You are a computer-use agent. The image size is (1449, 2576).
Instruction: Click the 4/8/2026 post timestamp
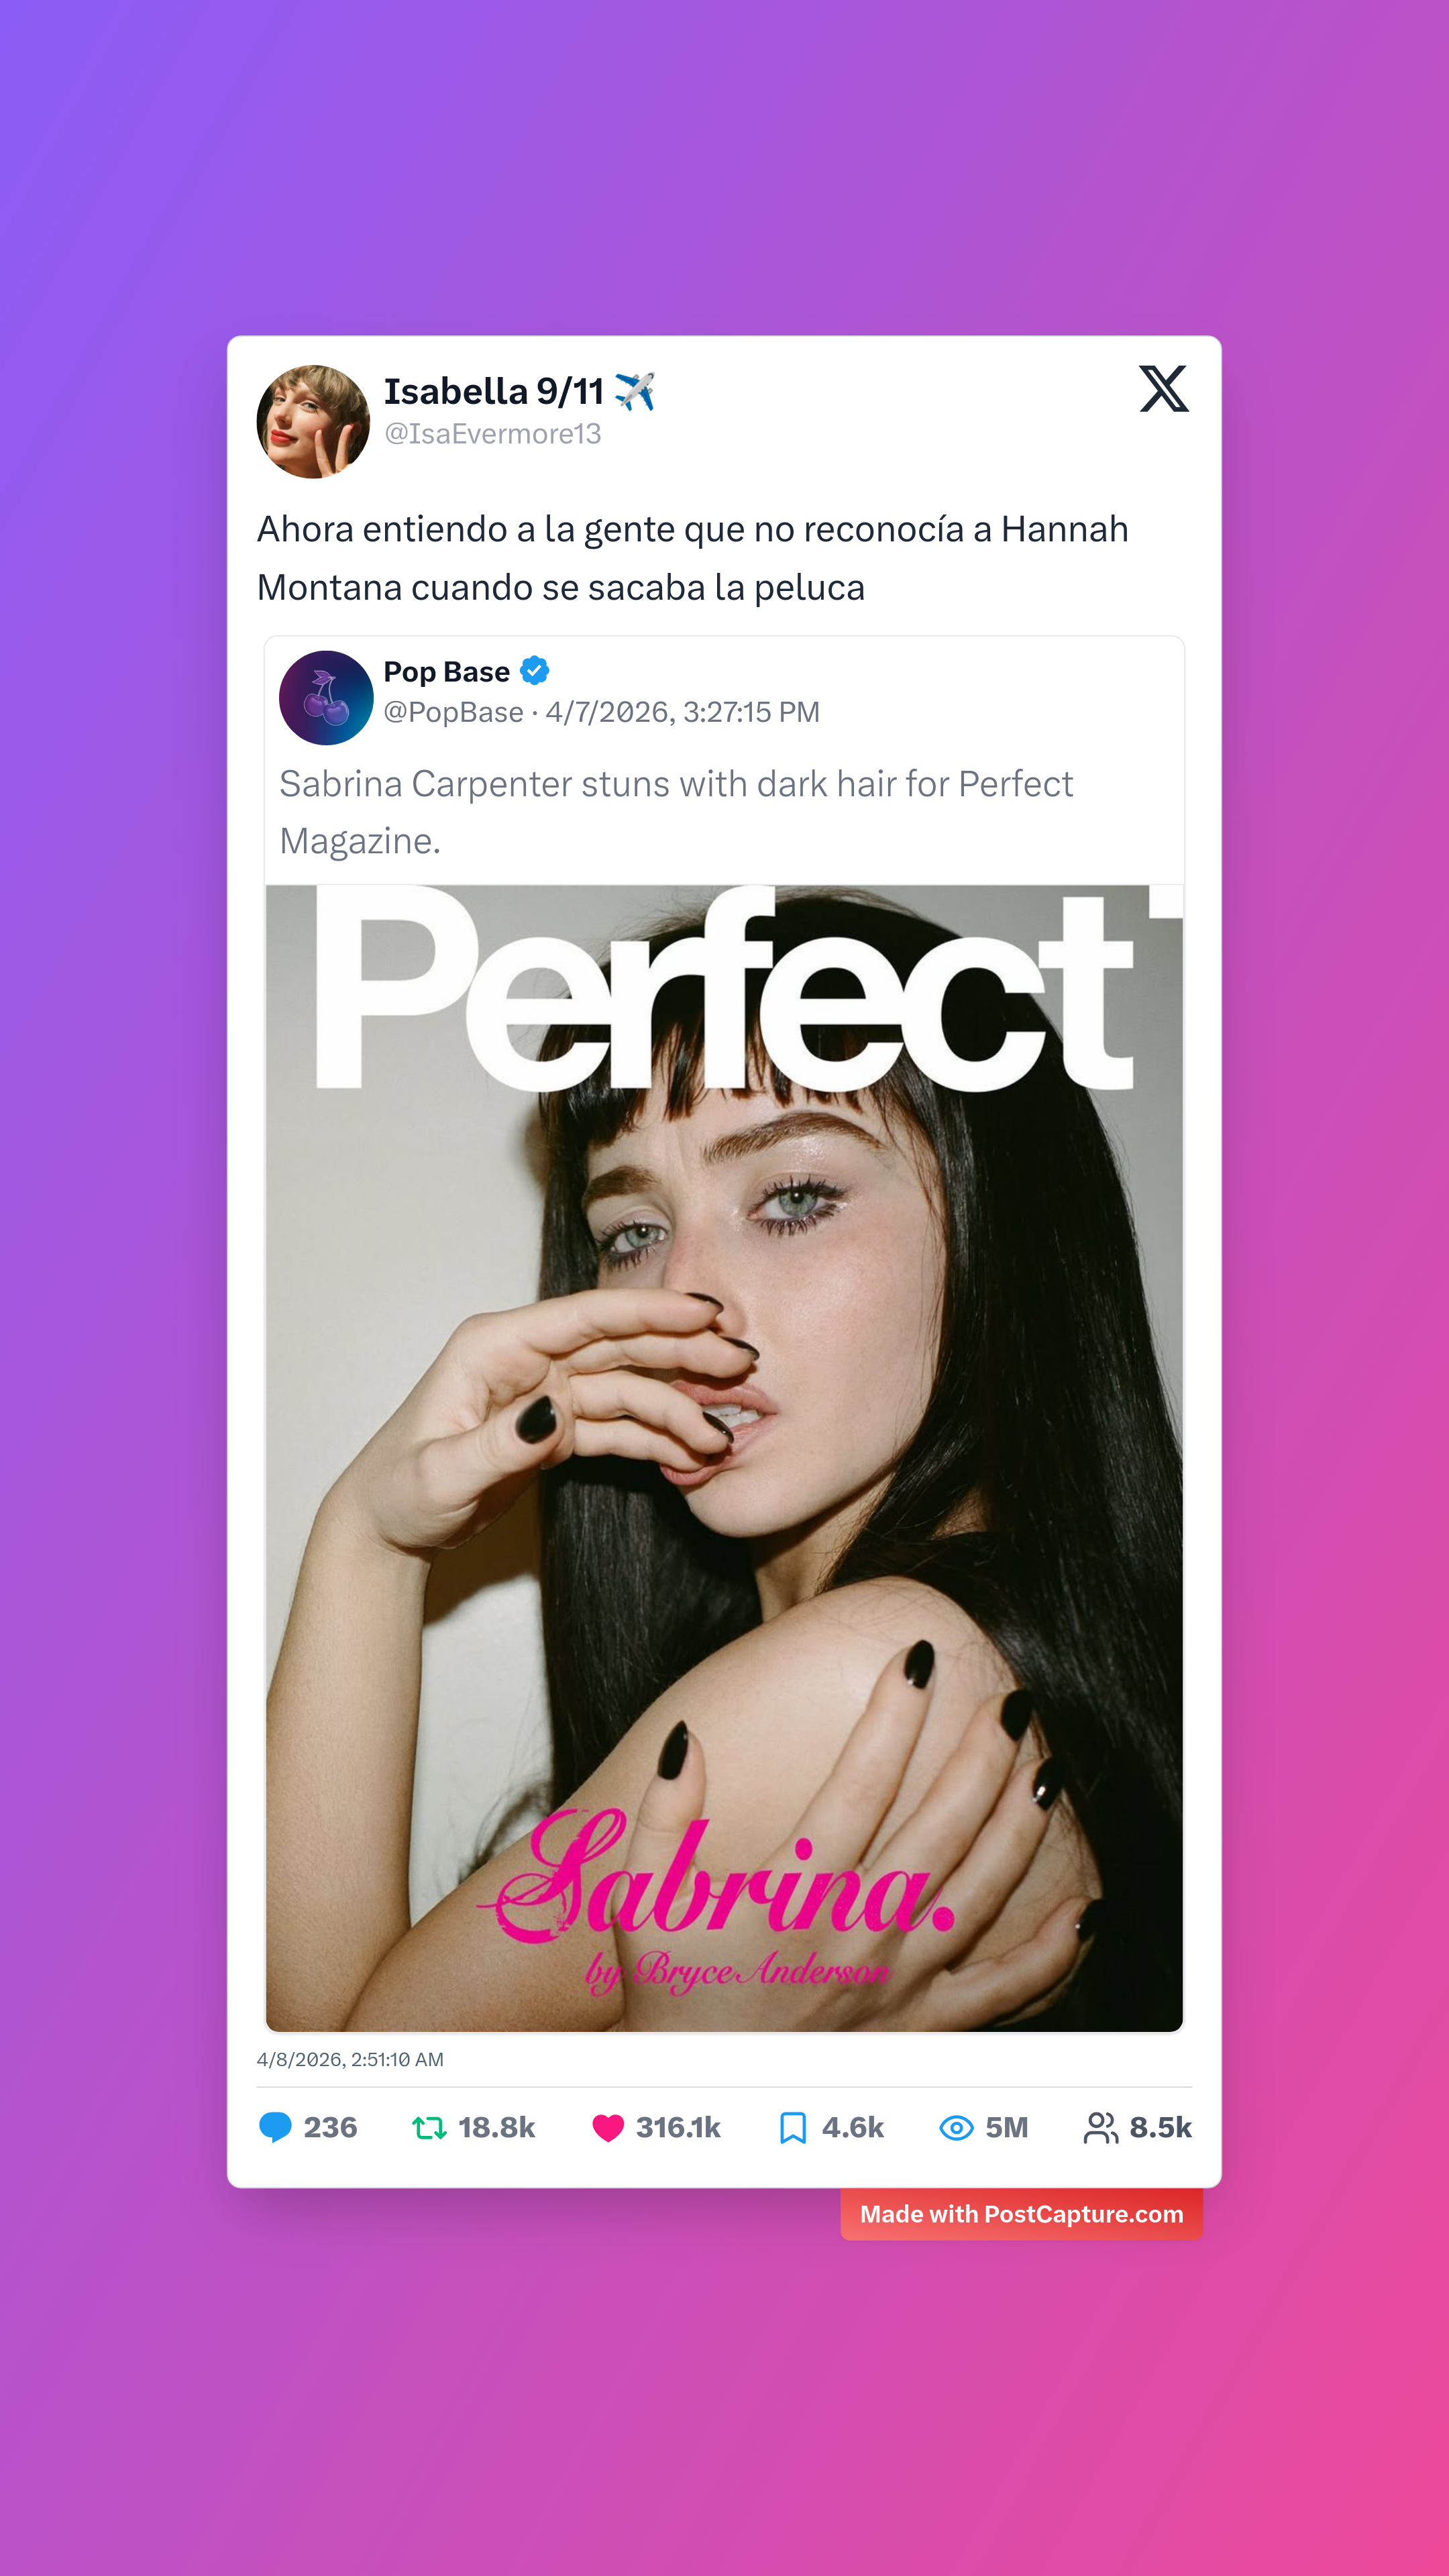point(350,2059)
